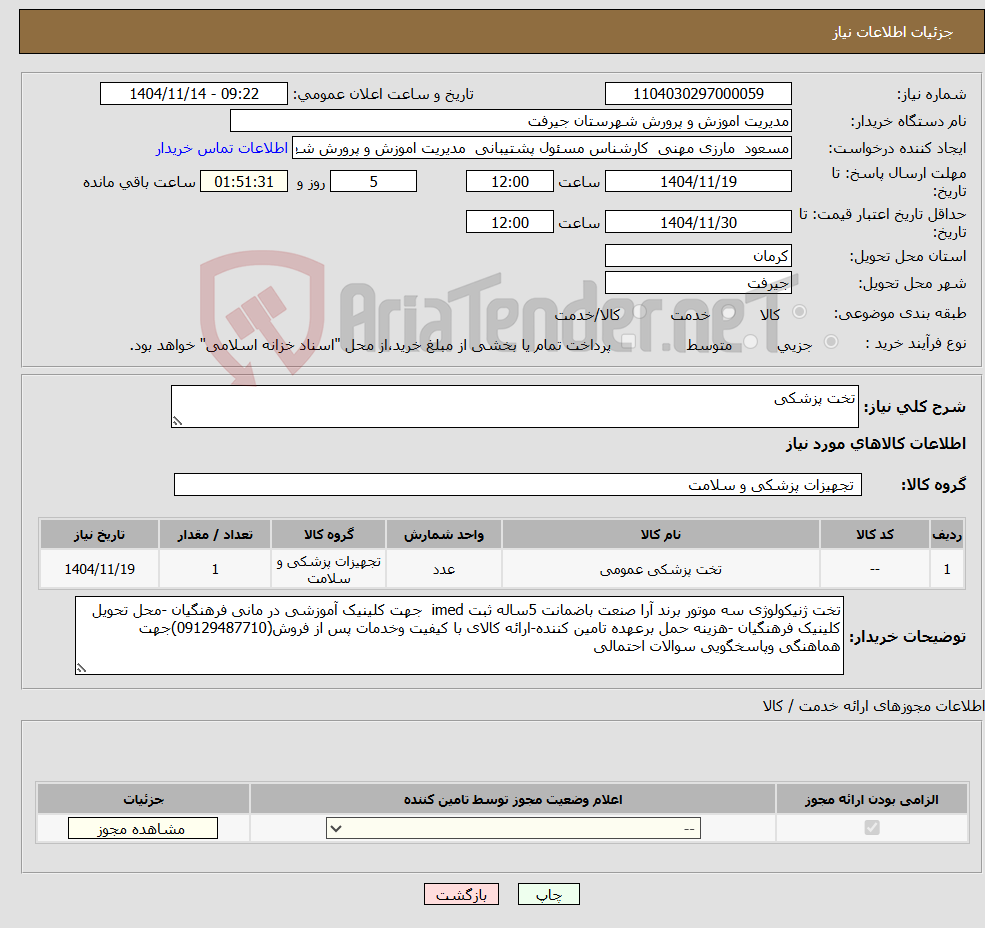The image size is (985, 928).
Task: Click the 1404/11/19 need date cell
Action: click(99, 569)
